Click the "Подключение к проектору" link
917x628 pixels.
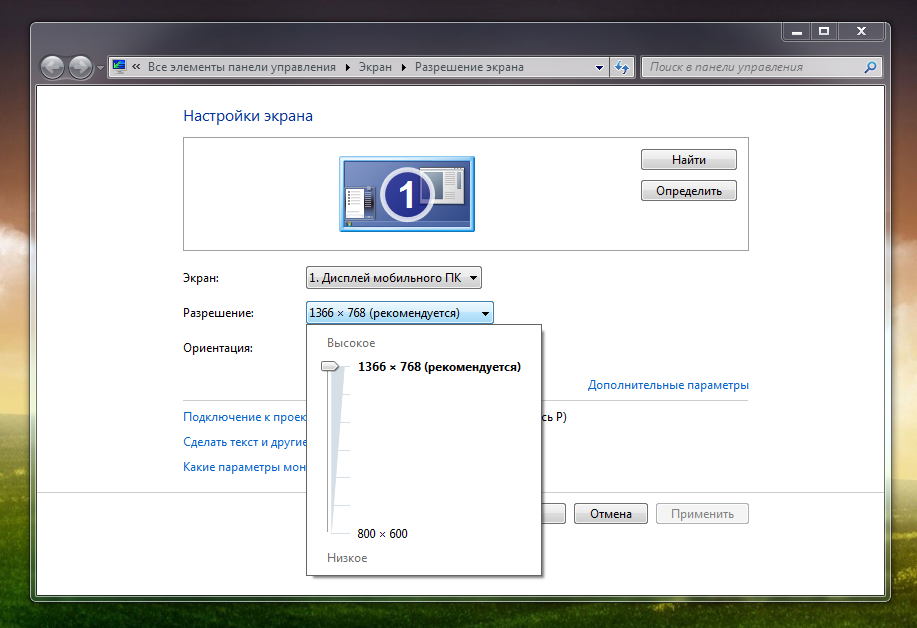[x=244, y=417]
